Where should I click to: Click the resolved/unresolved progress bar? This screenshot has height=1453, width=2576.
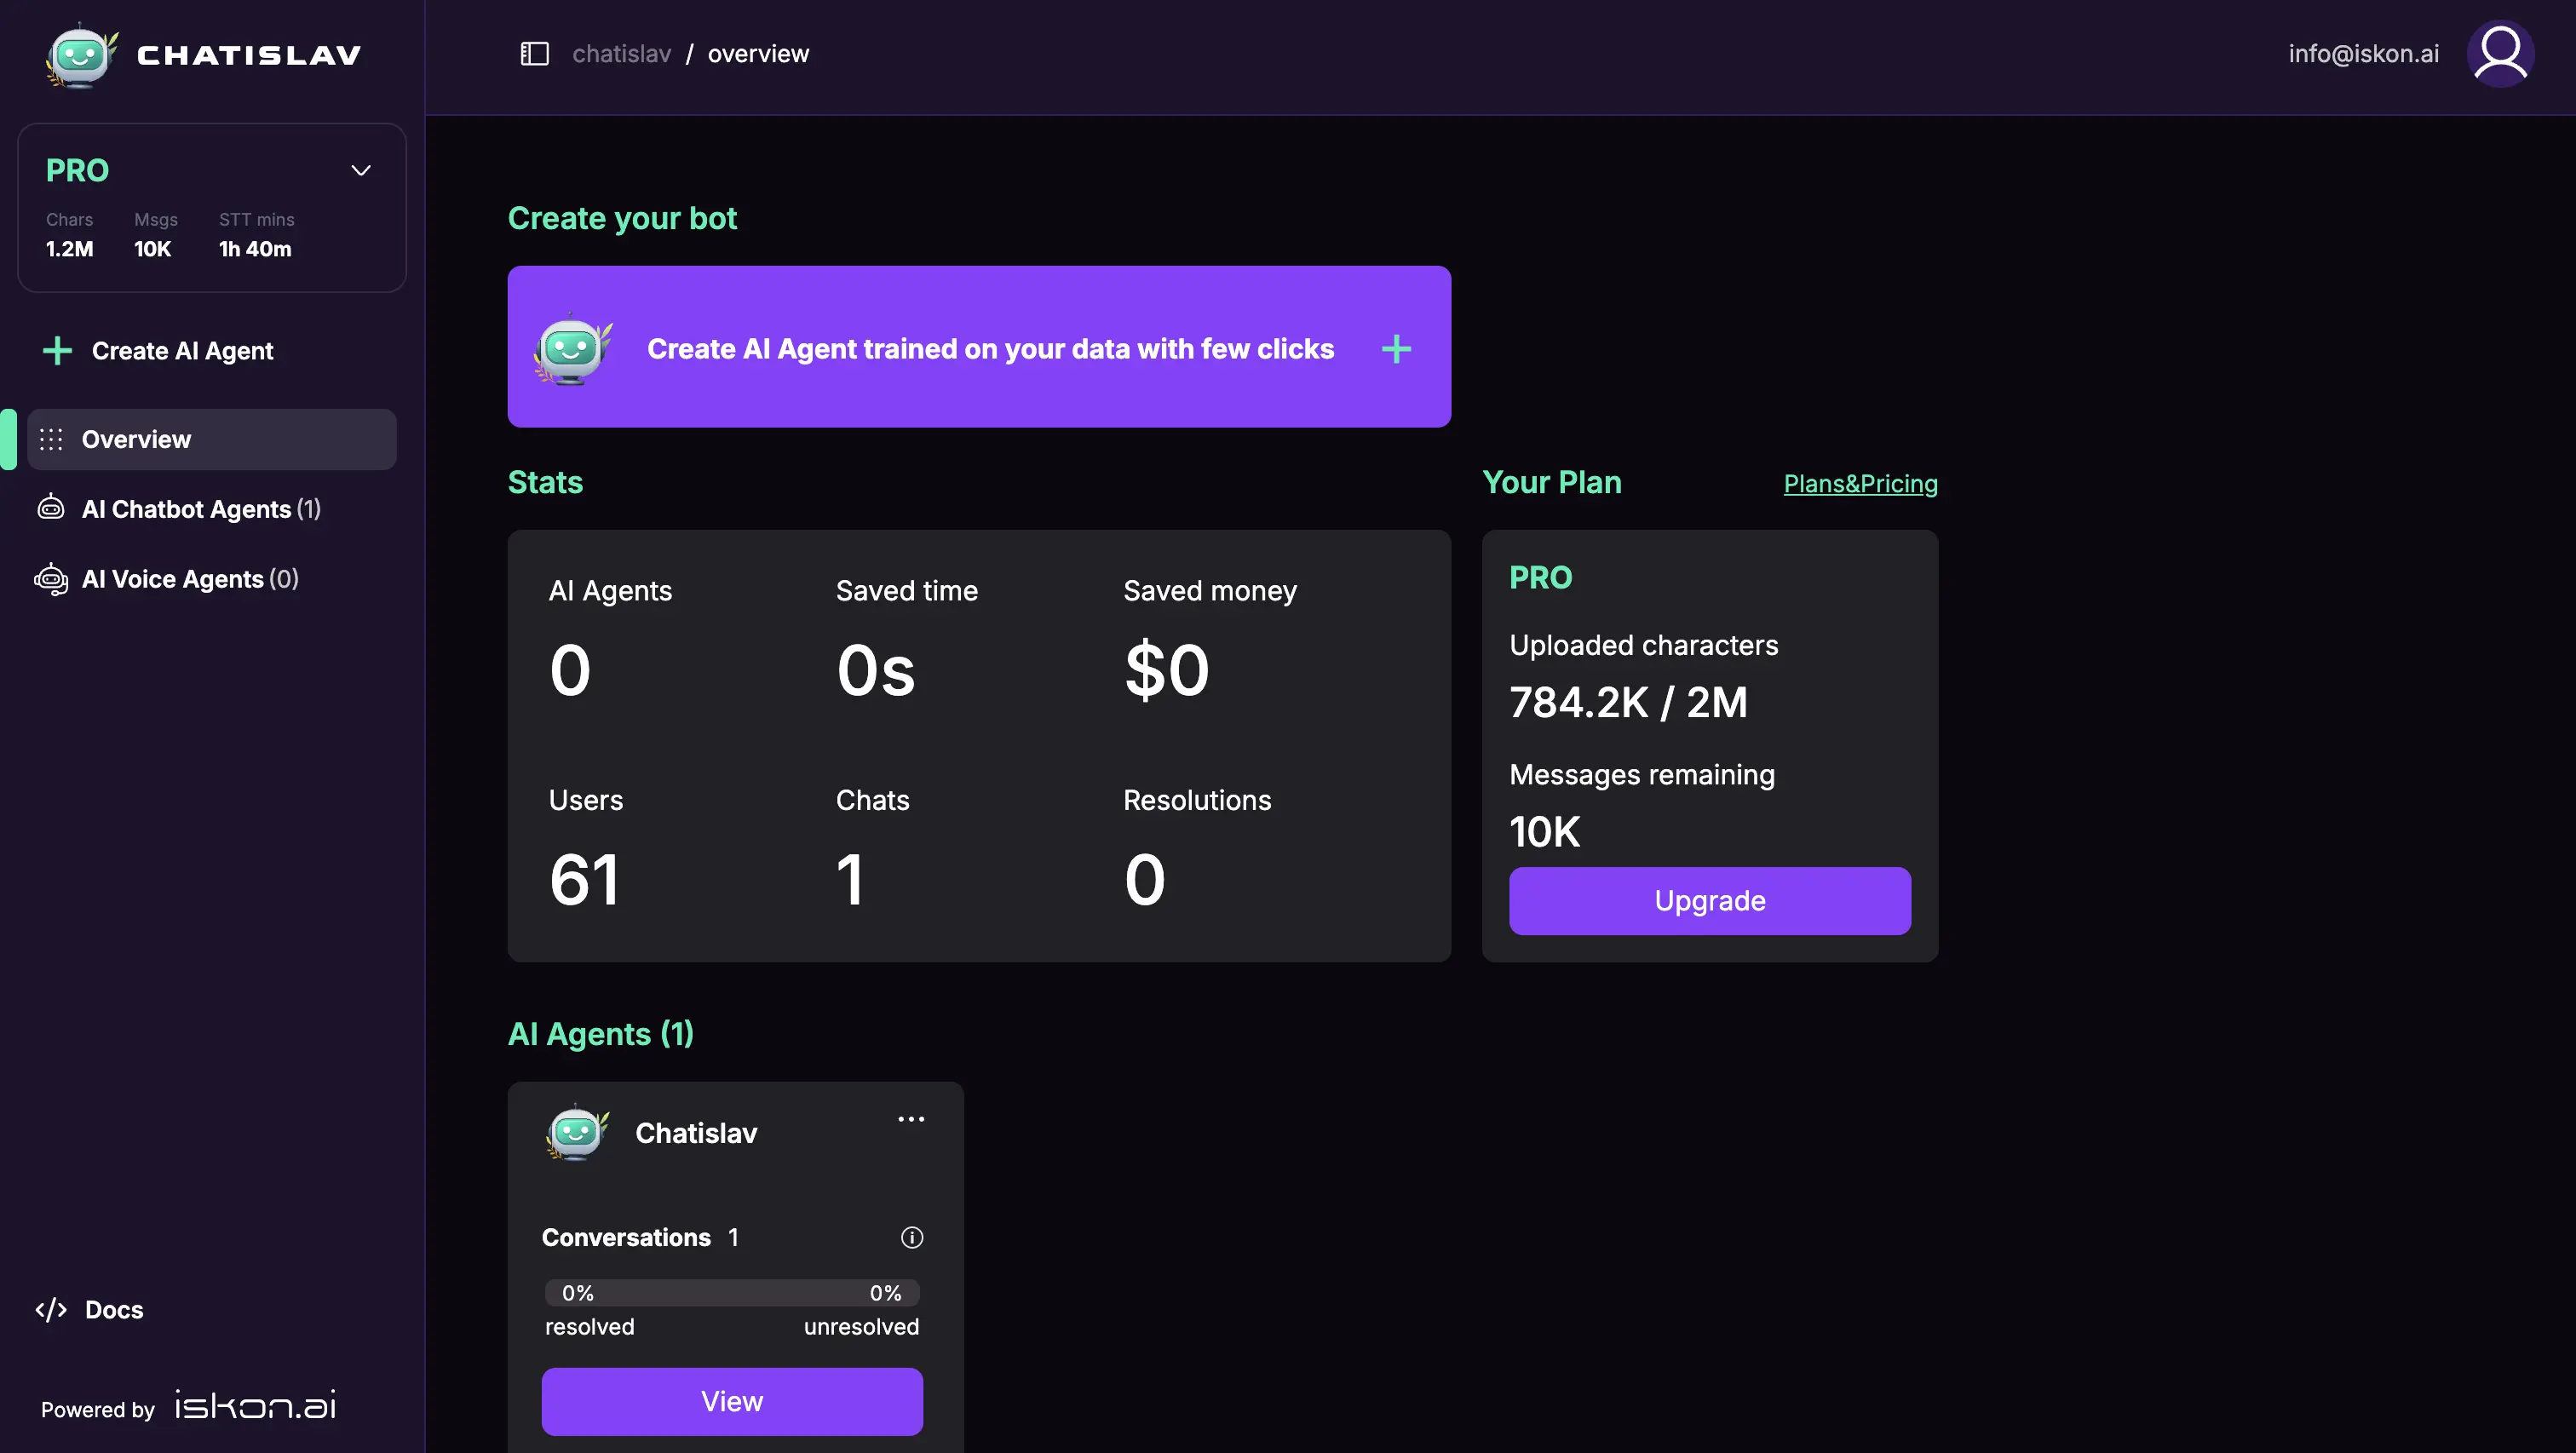[732, 1293]
